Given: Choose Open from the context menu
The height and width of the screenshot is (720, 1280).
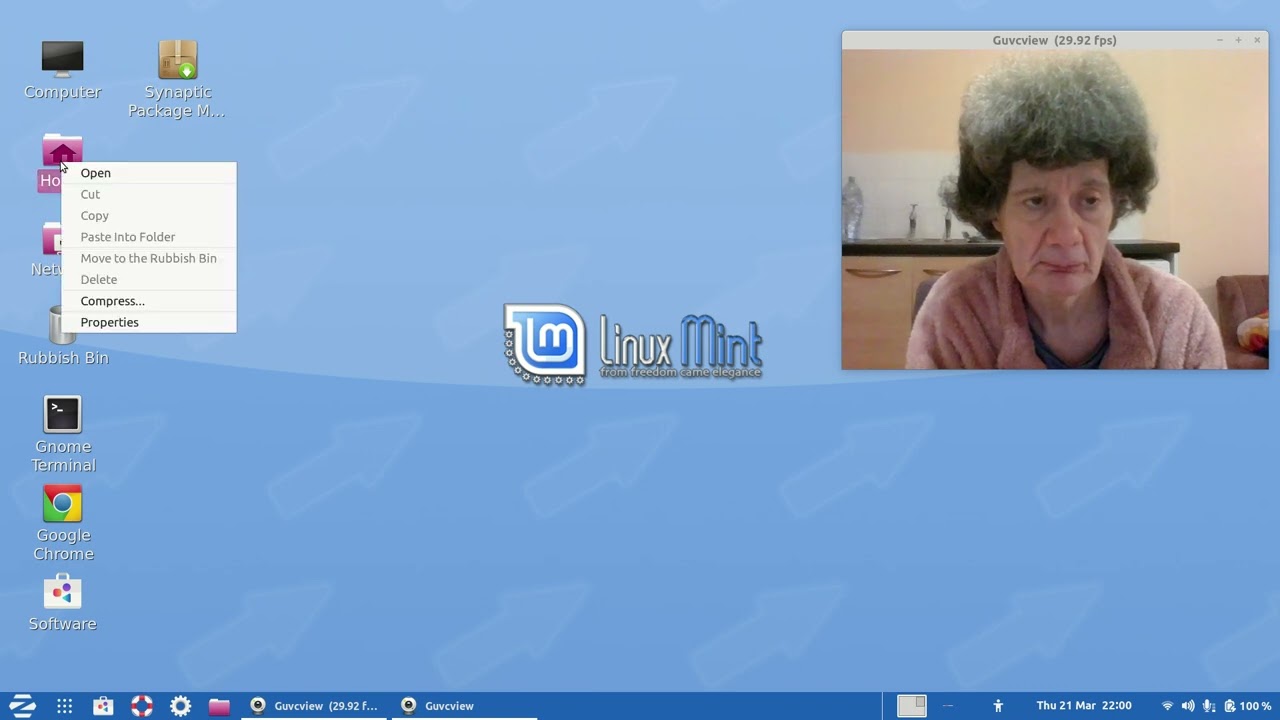Looking at the screenshot, I should (x=149, y=173).
